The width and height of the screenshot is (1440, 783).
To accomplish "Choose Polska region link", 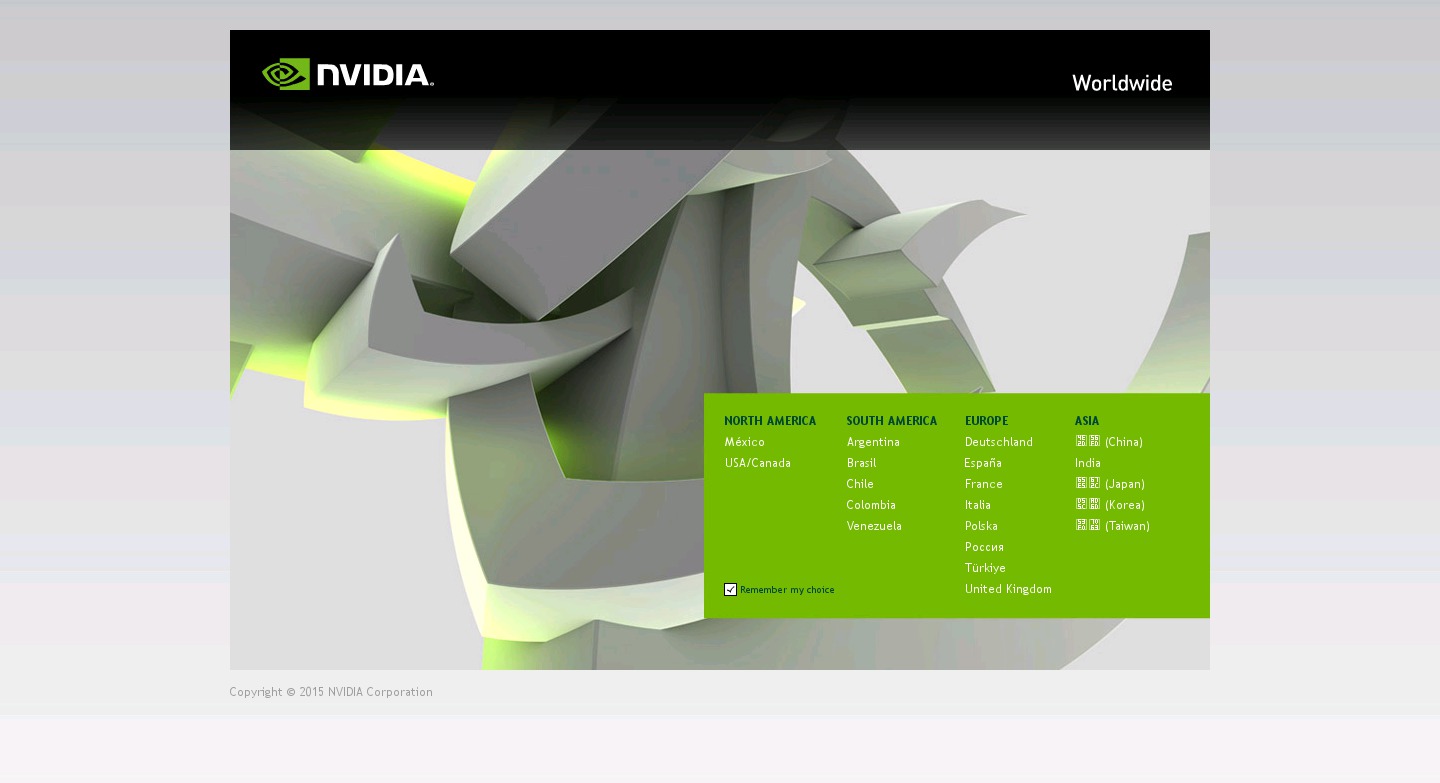I will (980, 526).
